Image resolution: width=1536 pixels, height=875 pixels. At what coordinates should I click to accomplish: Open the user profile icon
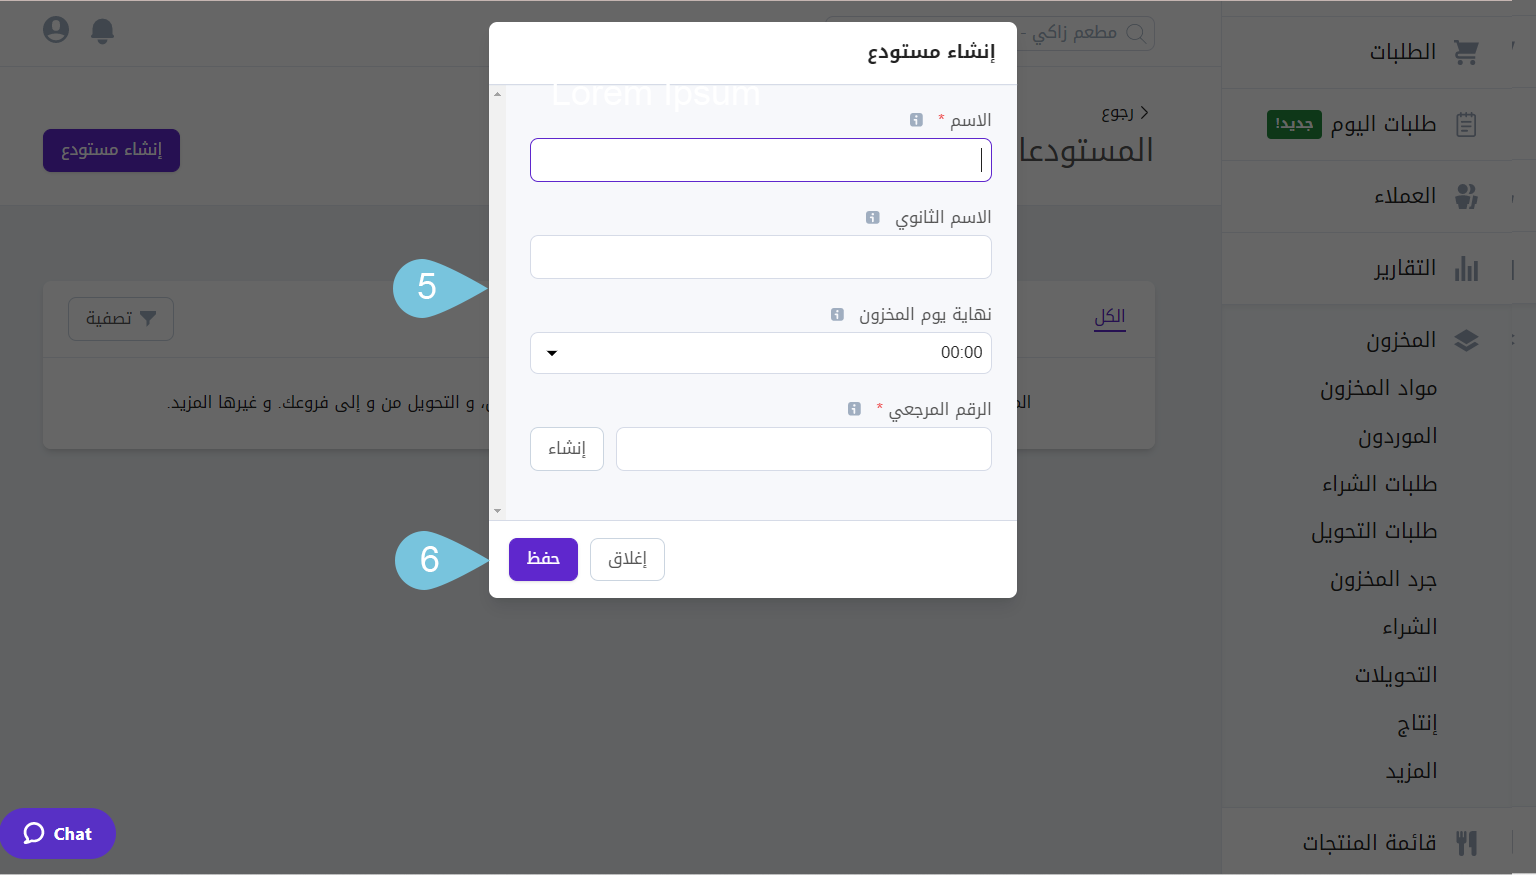(x=56, y=30)
